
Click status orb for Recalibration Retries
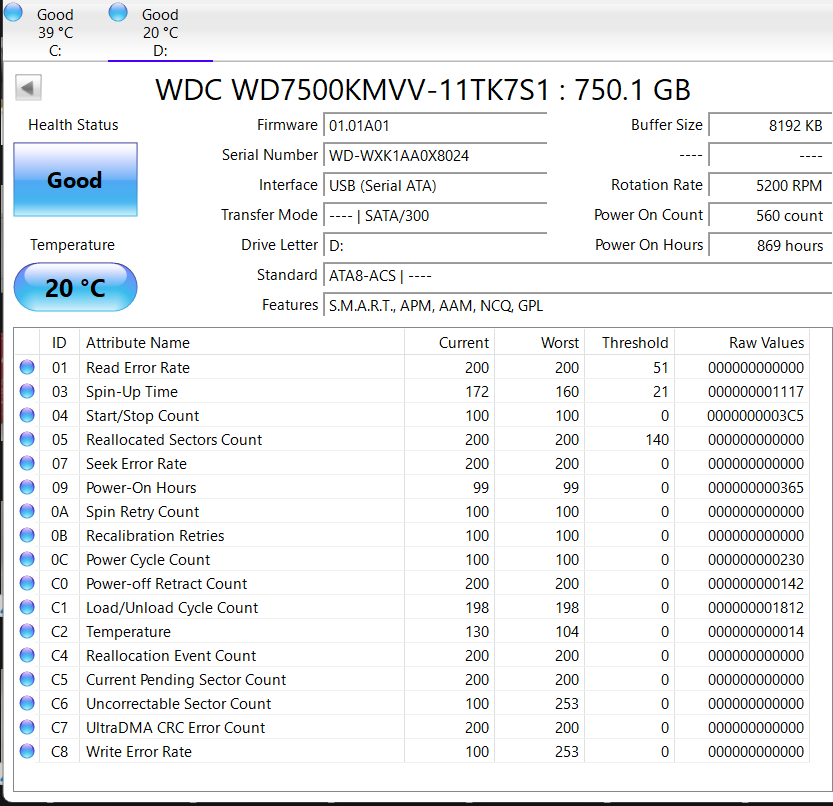point(27,535)
